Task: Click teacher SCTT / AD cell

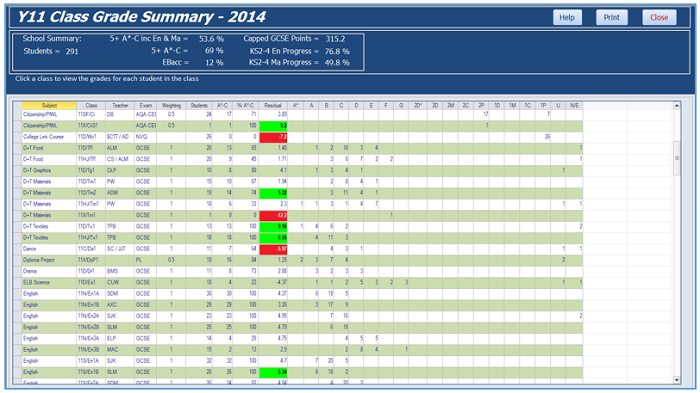Action: coord(120,137)
